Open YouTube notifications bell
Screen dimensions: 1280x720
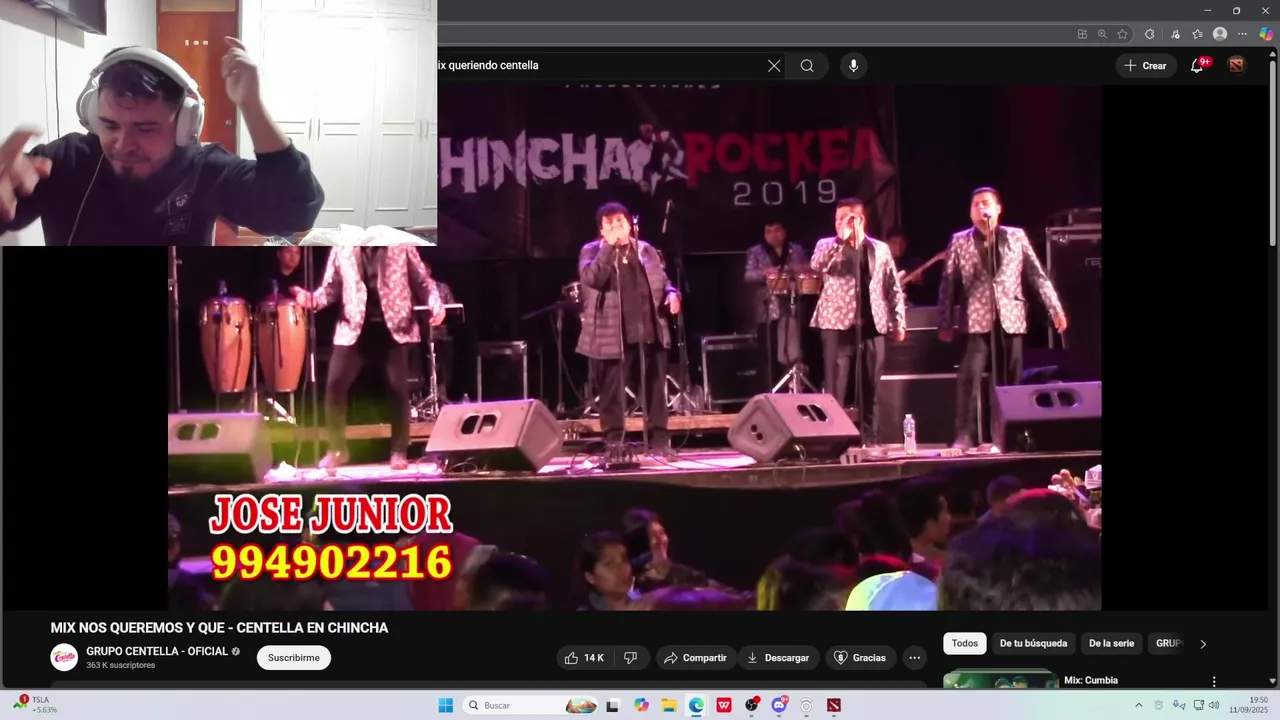(1197, 66)
